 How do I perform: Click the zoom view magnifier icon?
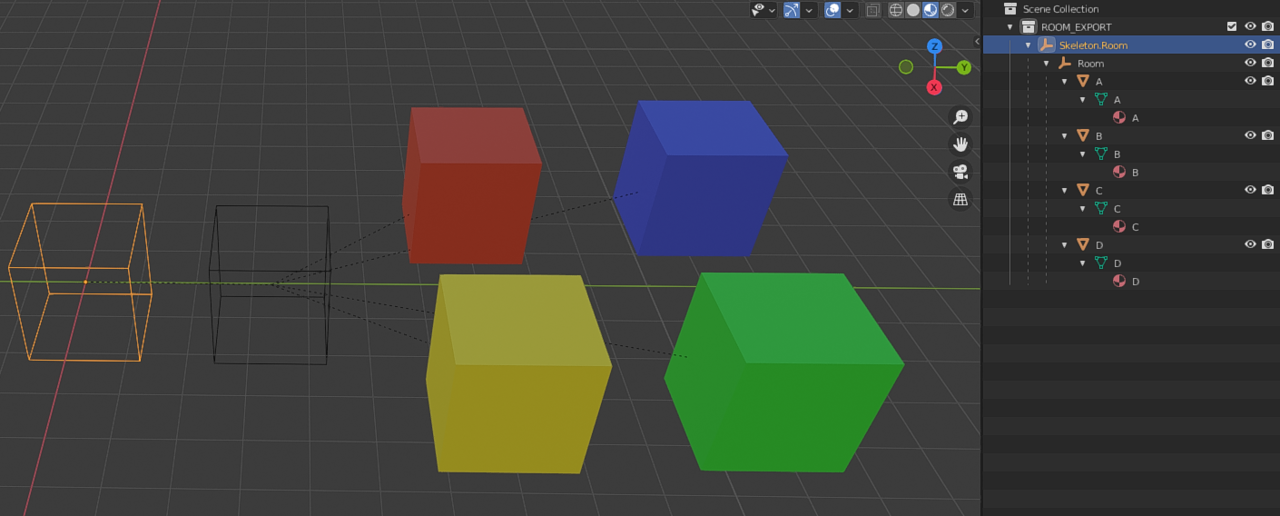[x=960, y=117]
